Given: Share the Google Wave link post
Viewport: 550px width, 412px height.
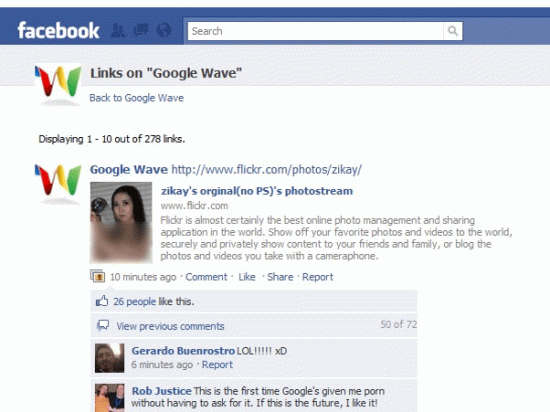Looking at the screenshot, I should click(280, 277).
